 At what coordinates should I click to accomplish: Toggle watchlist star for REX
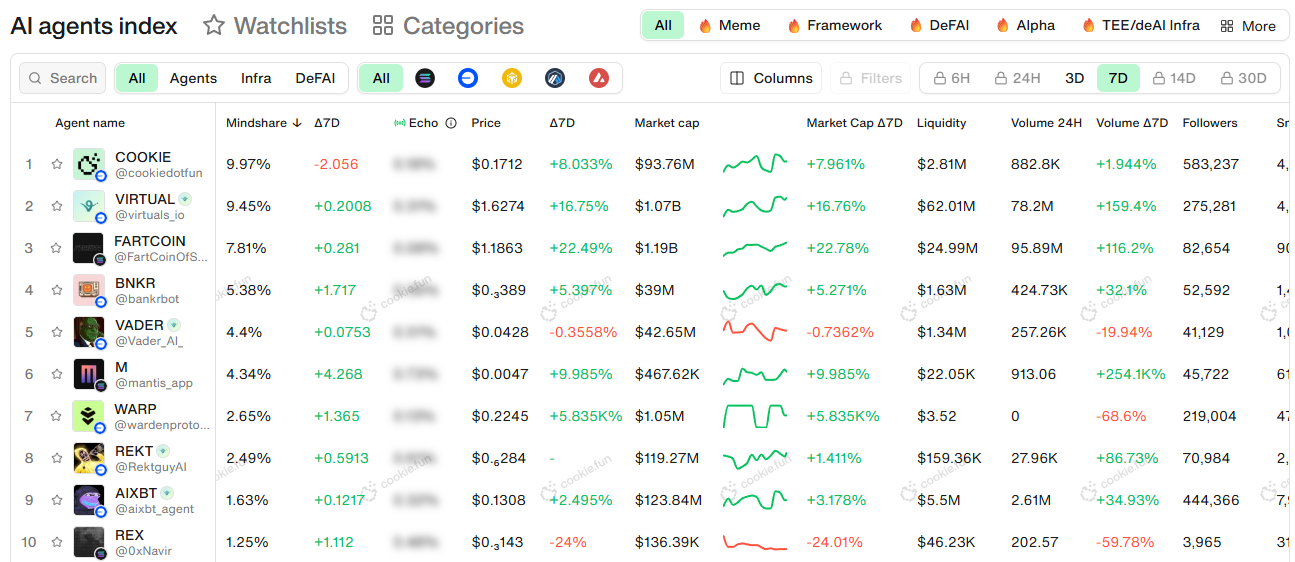(x=57, y=542)
